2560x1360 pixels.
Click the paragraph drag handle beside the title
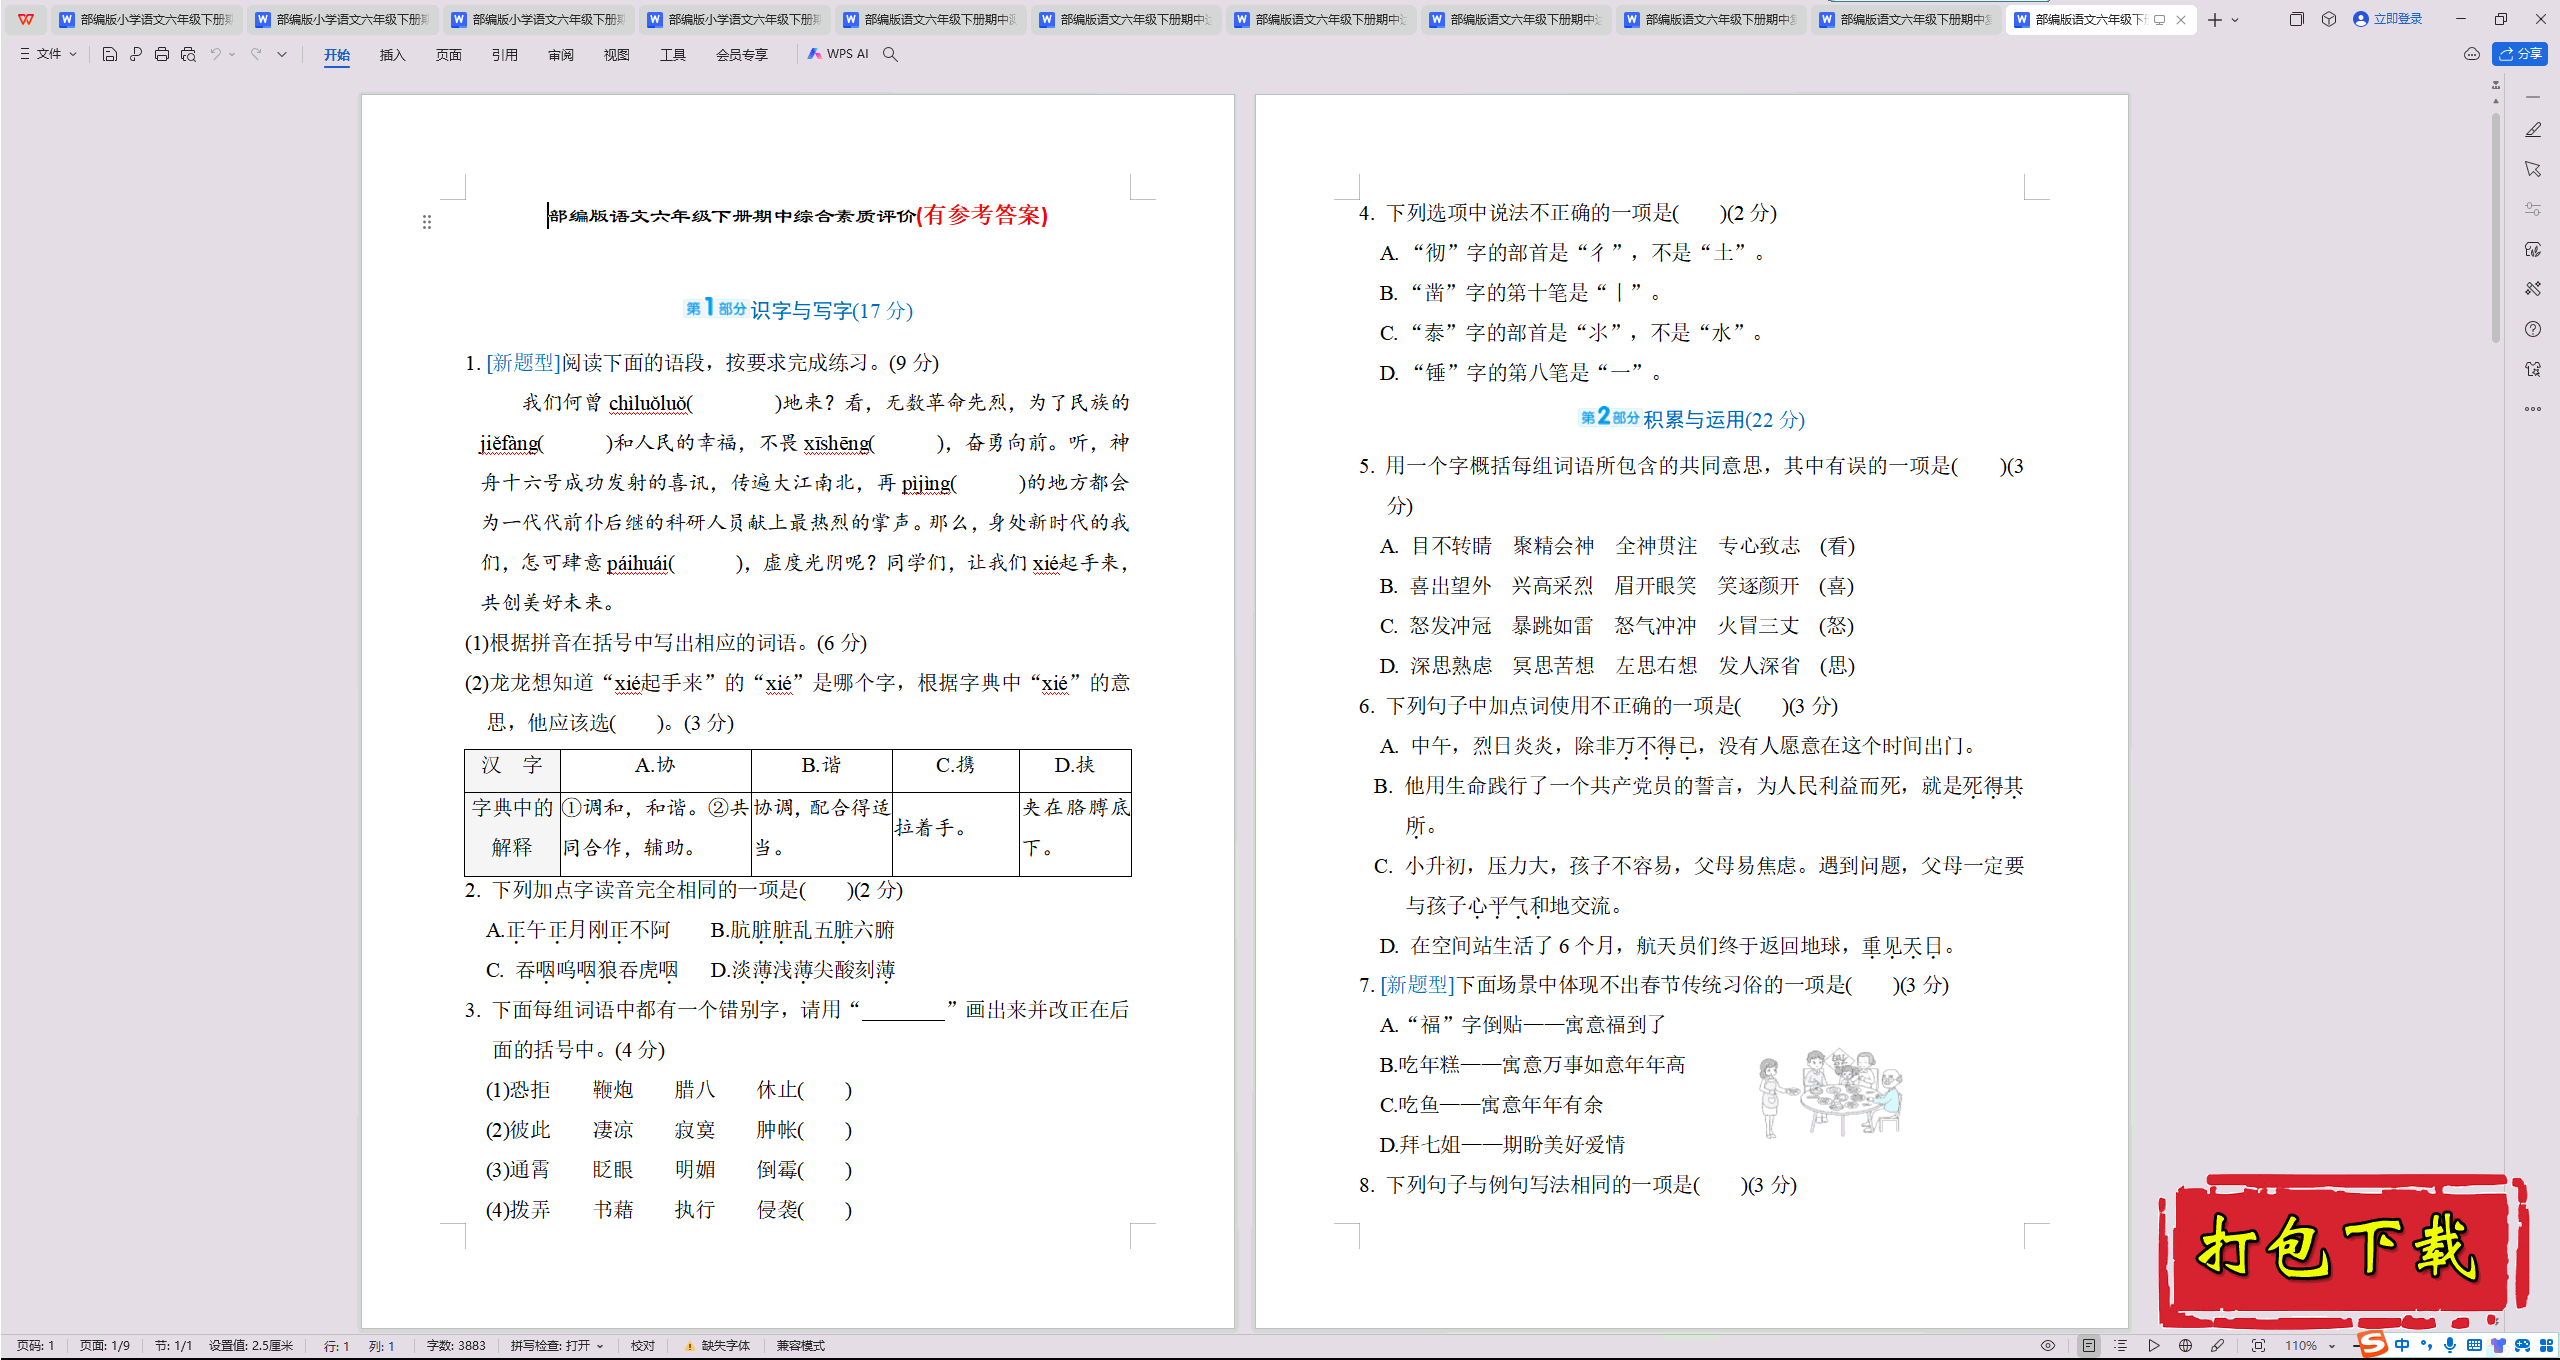click(427, 222)
